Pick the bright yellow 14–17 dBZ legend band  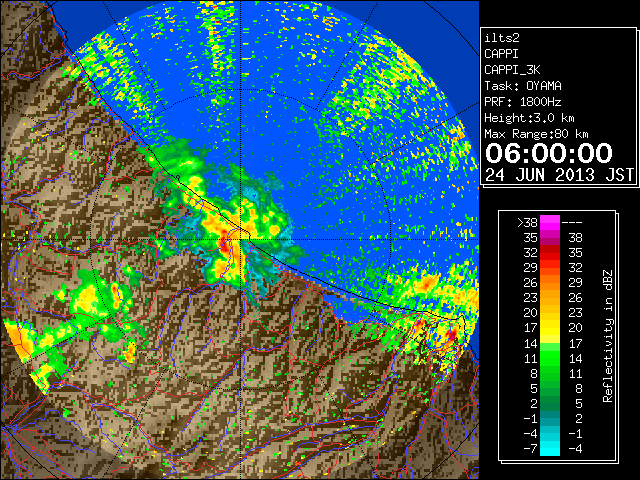point(550,337)
